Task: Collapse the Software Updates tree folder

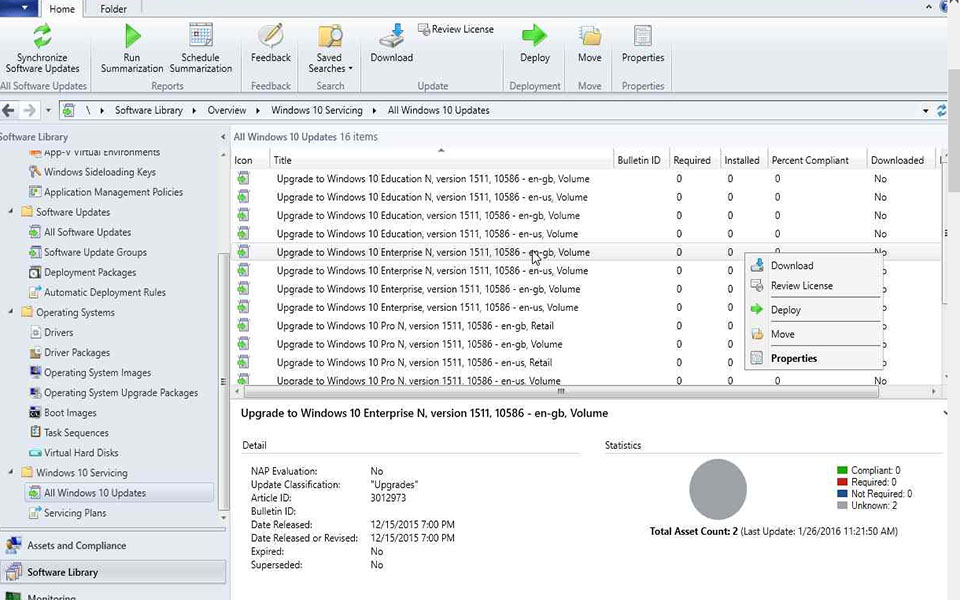Action: click(x=10, y=211)
